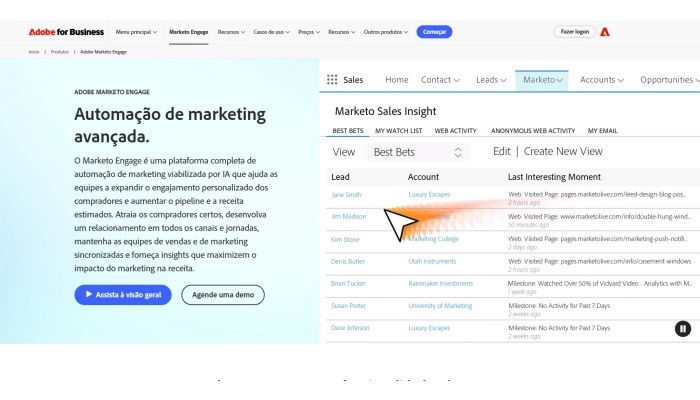Click the Adobe for Business logo
The width and height of the screenshot is (700, 400).
(x=66, y=32)
